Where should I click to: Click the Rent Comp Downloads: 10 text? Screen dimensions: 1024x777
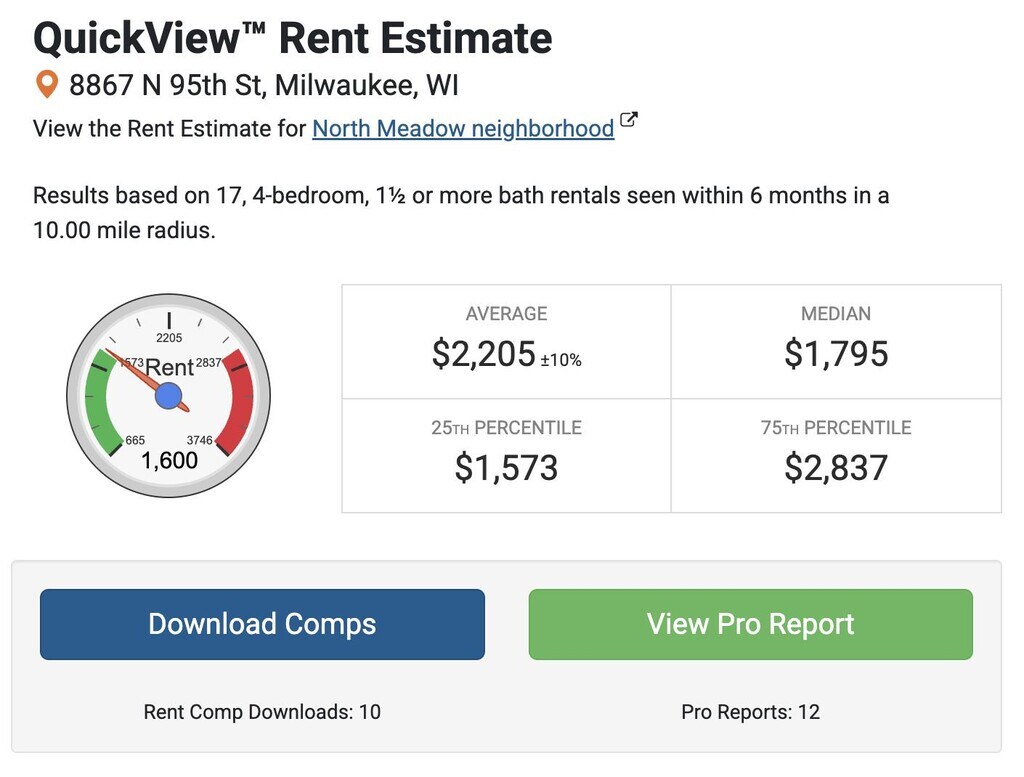262,712
